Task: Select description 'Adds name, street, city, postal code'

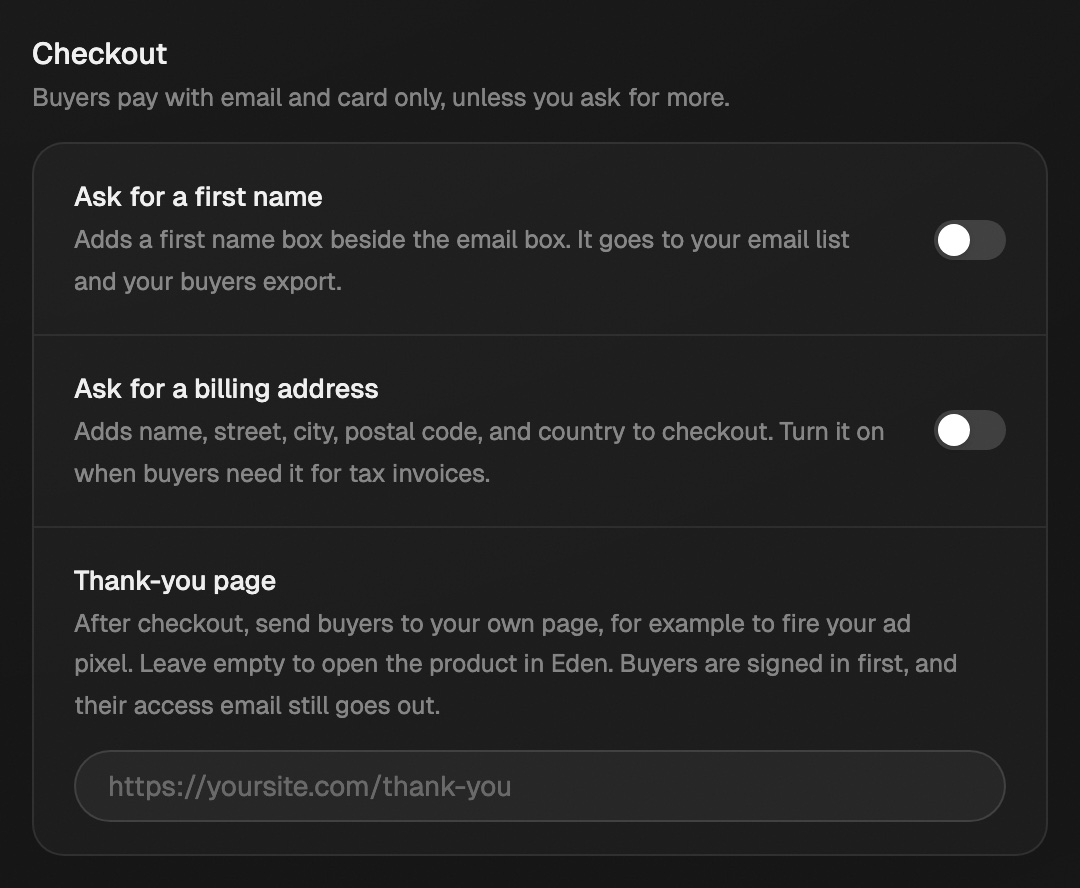Action: pos(479,453)
